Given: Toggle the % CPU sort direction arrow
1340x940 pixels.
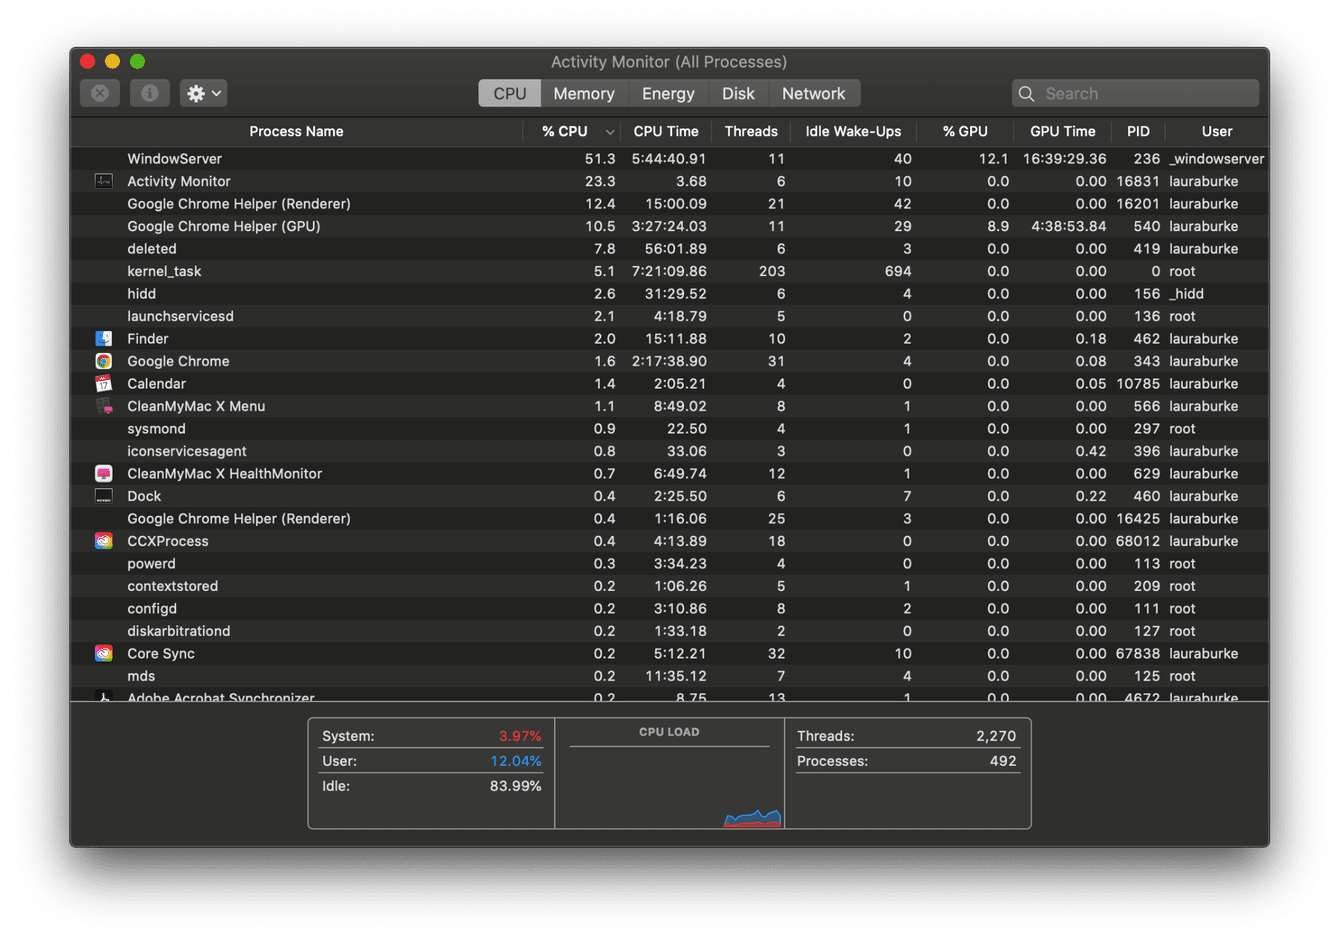Looking at the screenshot, I should (610, 132).
